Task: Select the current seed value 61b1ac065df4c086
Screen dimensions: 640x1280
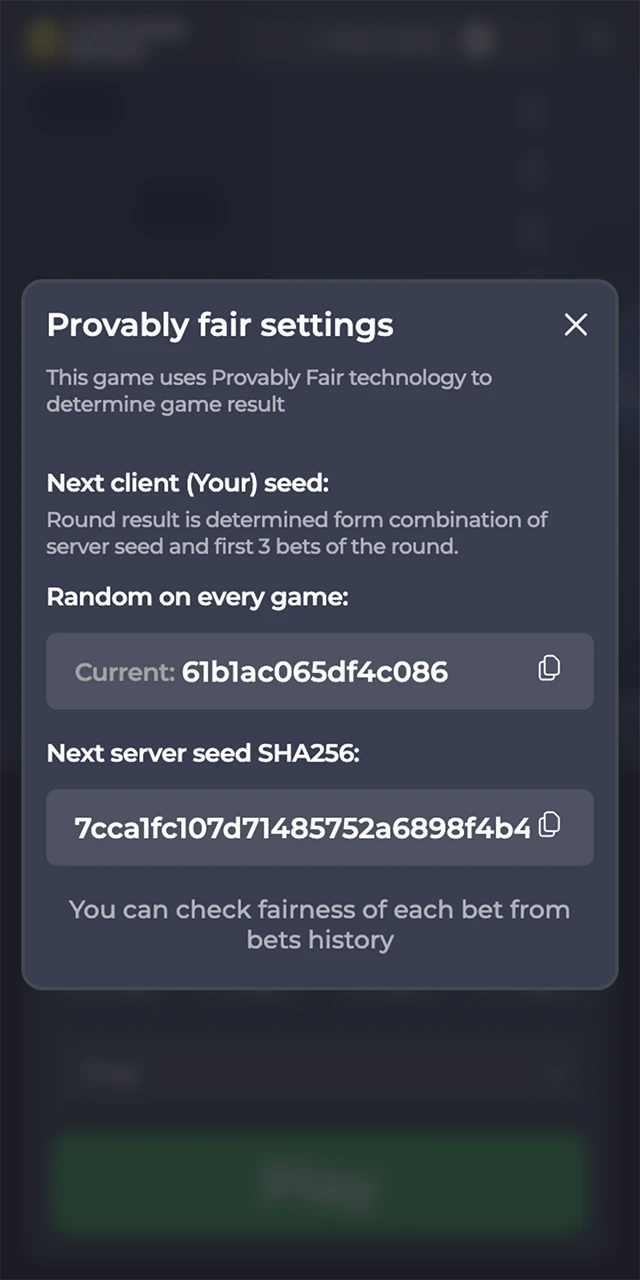Action: tap(314, 672)
